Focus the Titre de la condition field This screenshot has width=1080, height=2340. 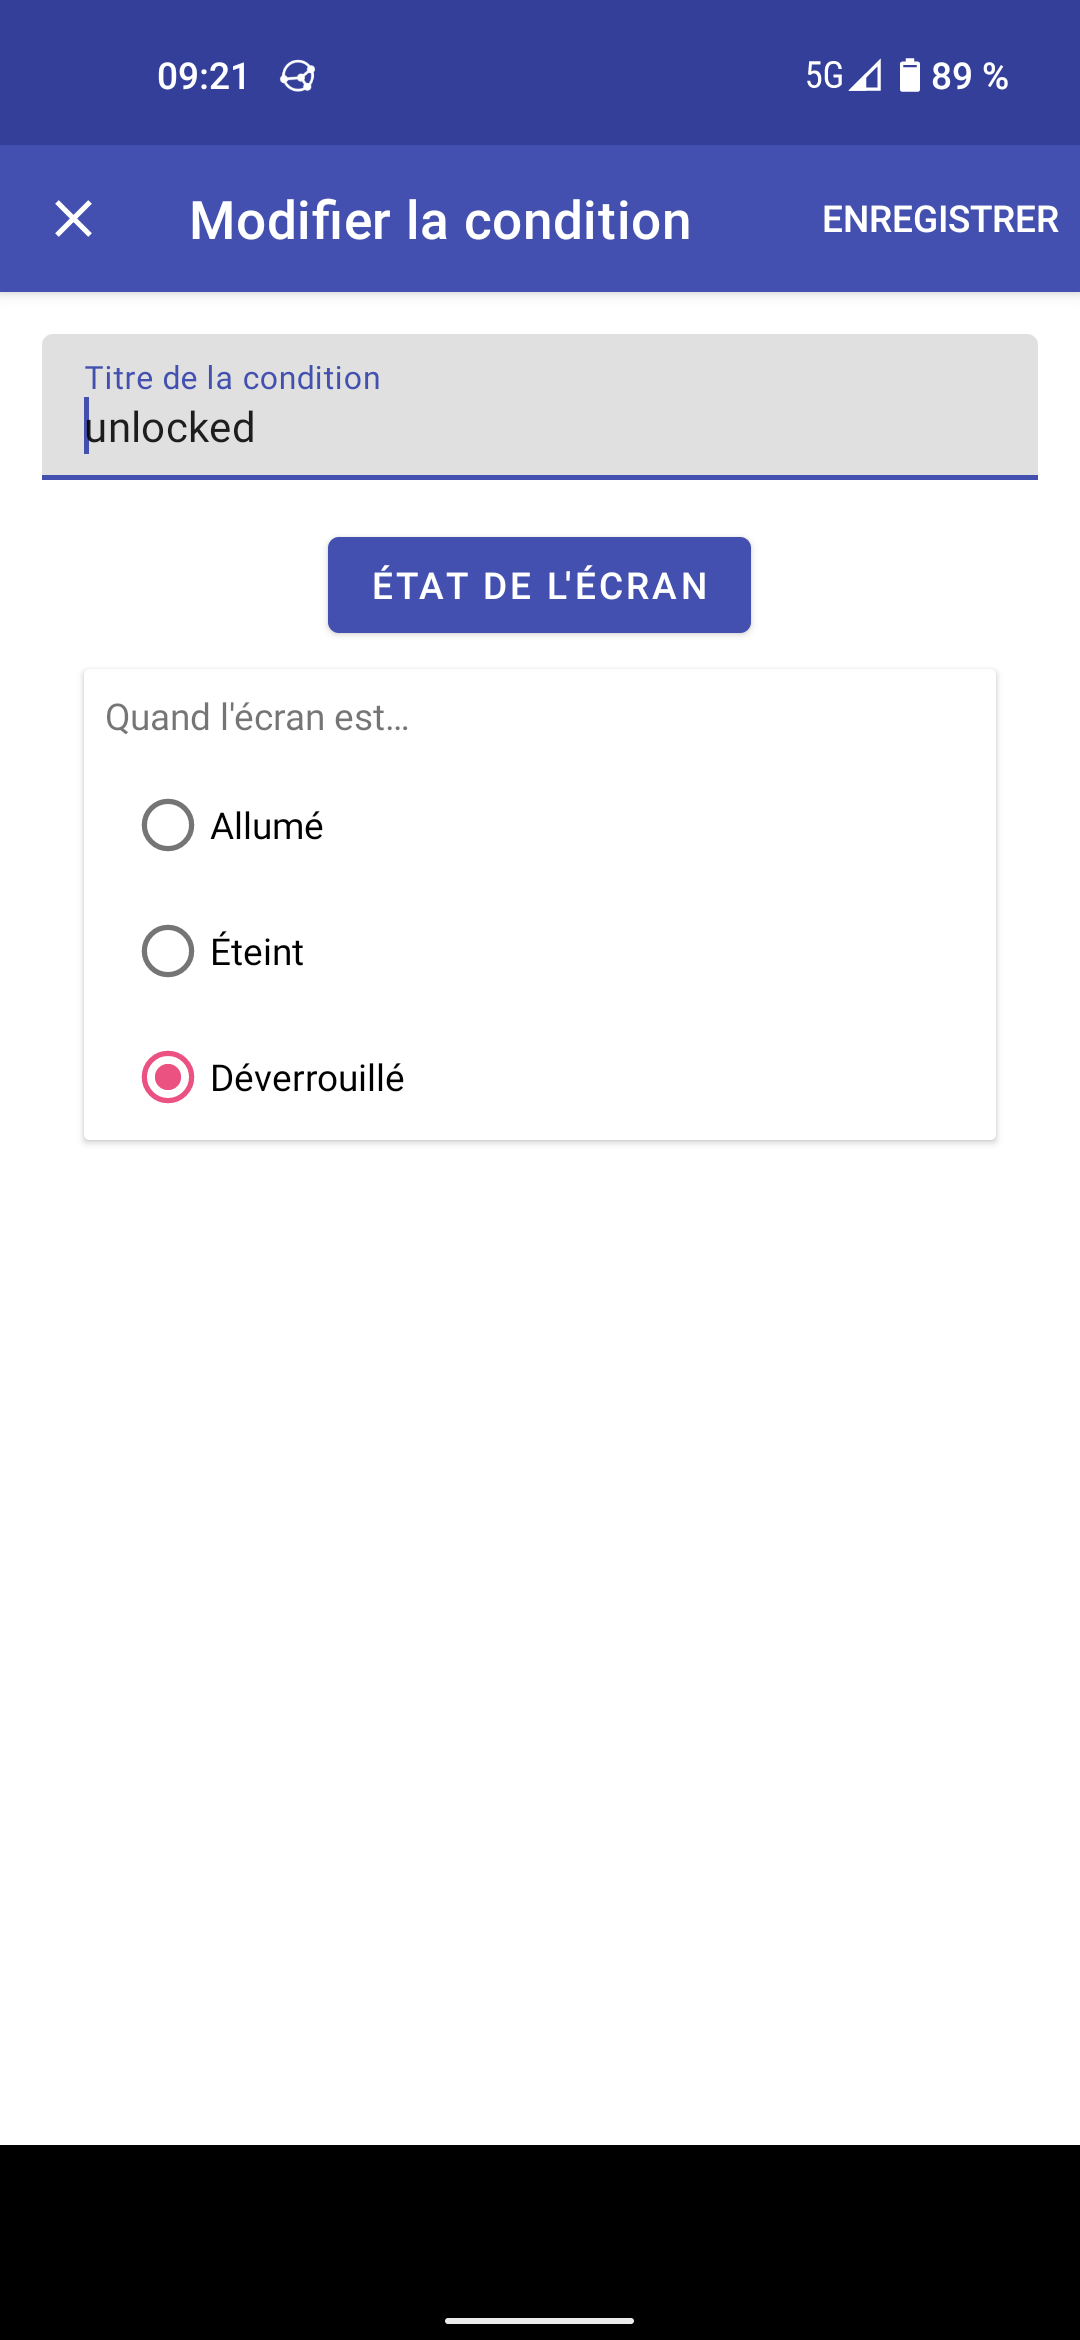[x=540, y=407]
